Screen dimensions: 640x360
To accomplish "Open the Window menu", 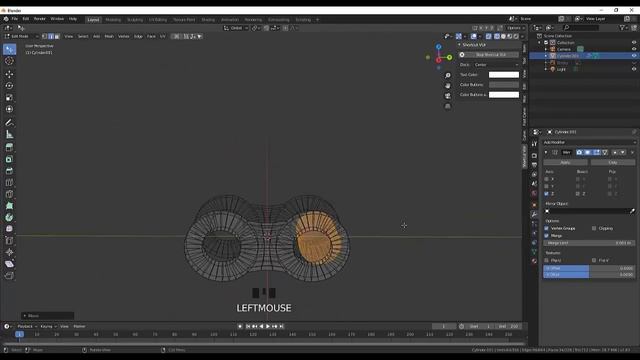I will (x=57, y=19).
